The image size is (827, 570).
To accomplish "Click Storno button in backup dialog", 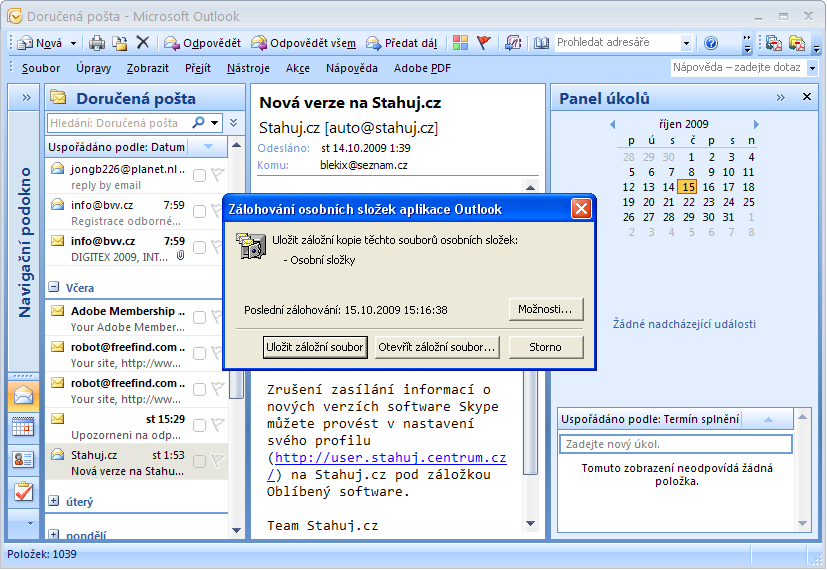I will coord(545,347).
